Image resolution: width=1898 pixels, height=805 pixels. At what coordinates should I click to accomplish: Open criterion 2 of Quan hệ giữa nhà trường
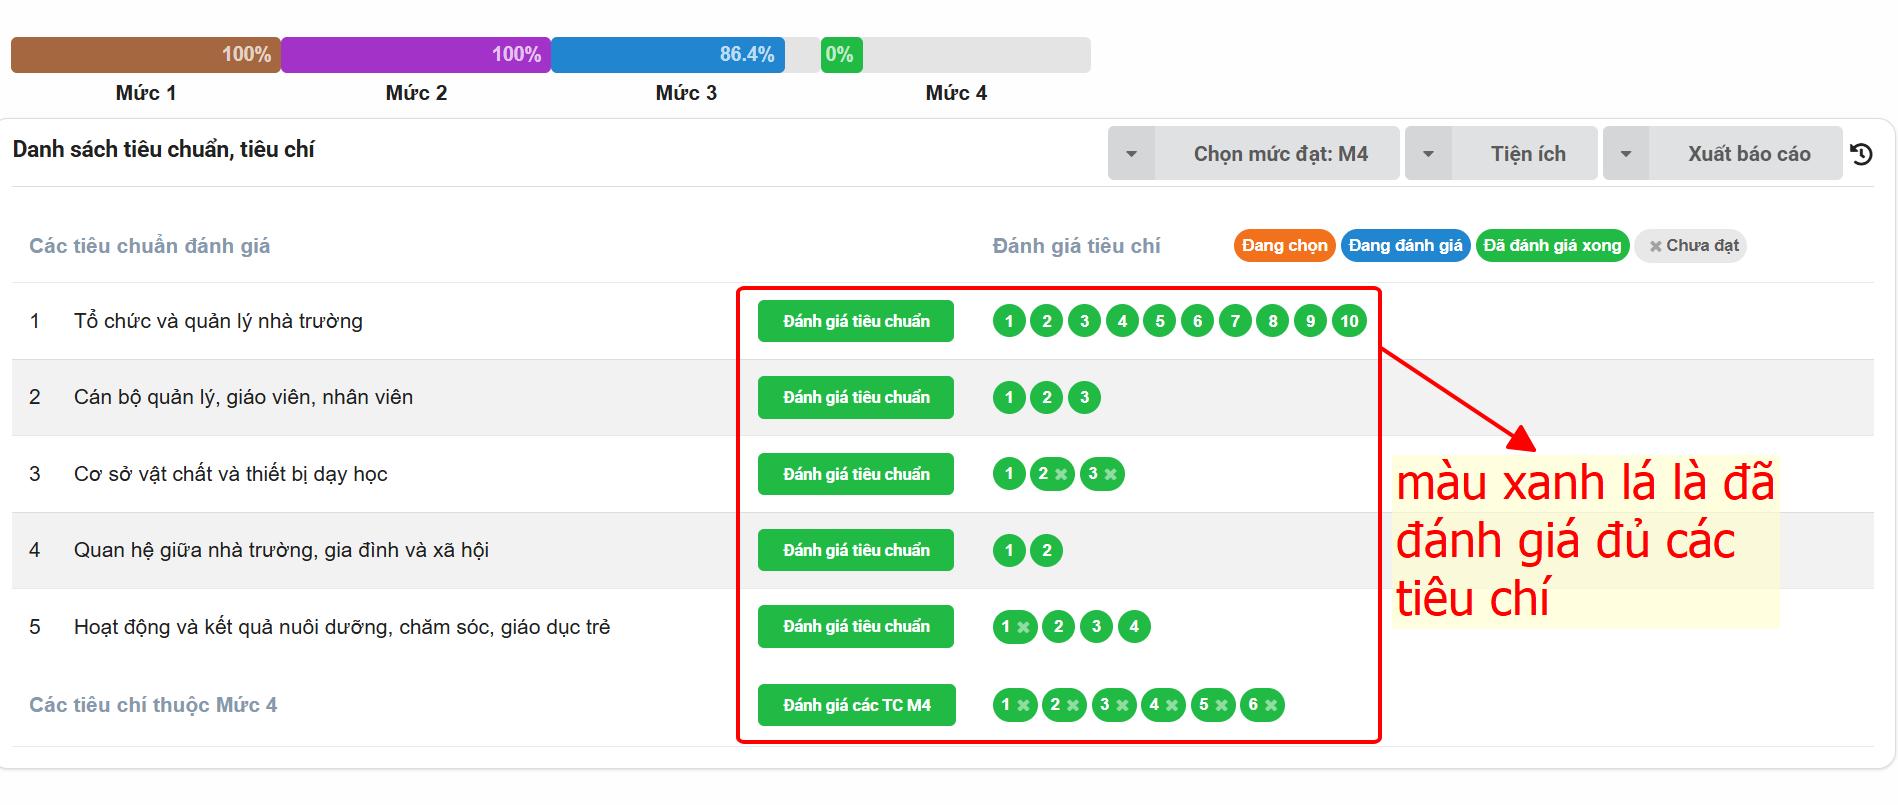click(1047, 550)
